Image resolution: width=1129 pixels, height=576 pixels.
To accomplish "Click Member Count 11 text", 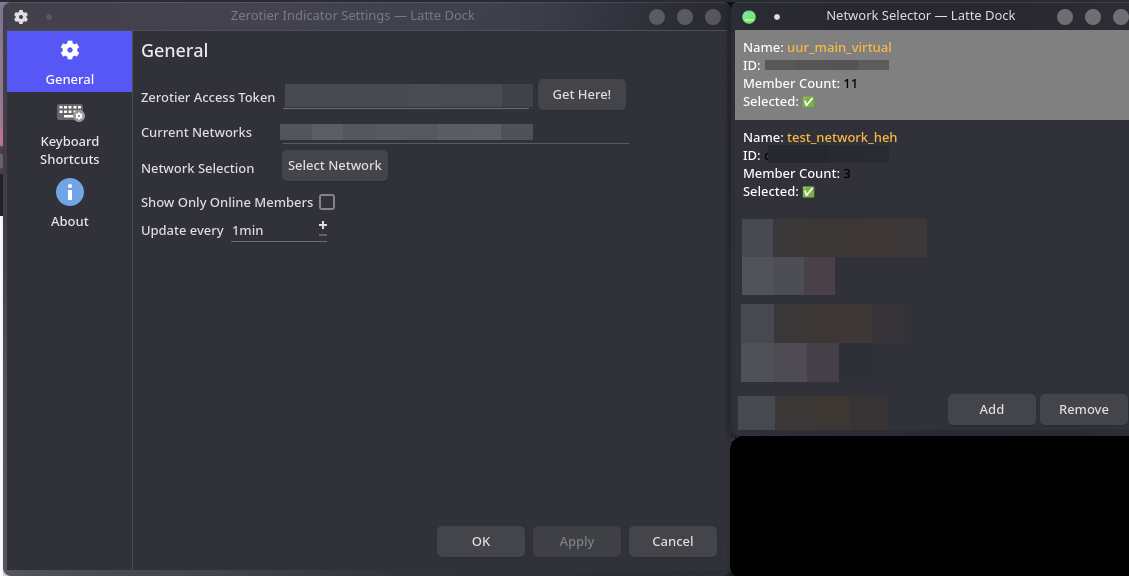I will pos(800,84).
